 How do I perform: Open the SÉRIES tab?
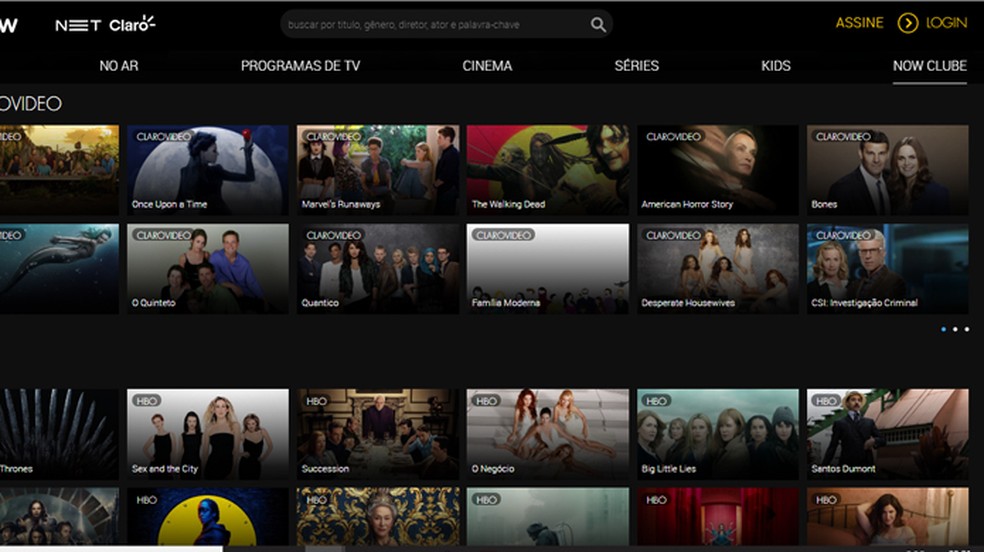(x=636, y=66)
